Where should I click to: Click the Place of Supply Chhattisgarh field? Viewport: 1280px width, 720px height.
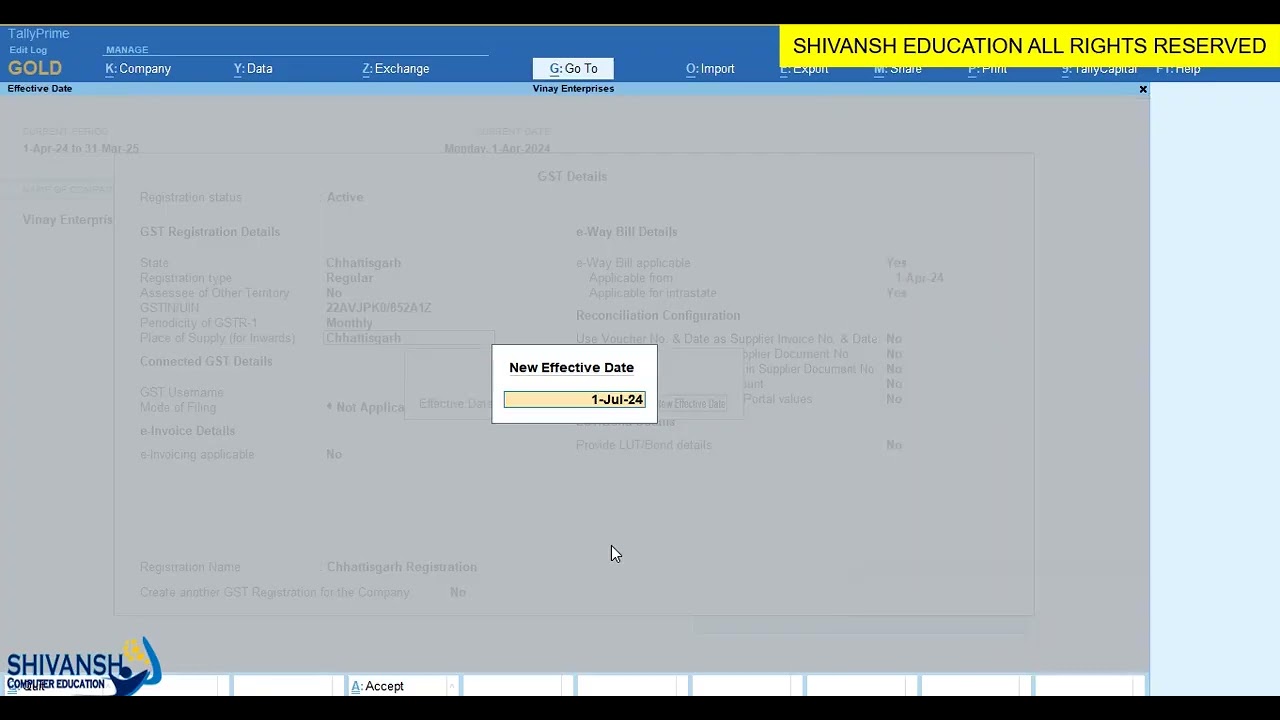[x=408, y=338]
